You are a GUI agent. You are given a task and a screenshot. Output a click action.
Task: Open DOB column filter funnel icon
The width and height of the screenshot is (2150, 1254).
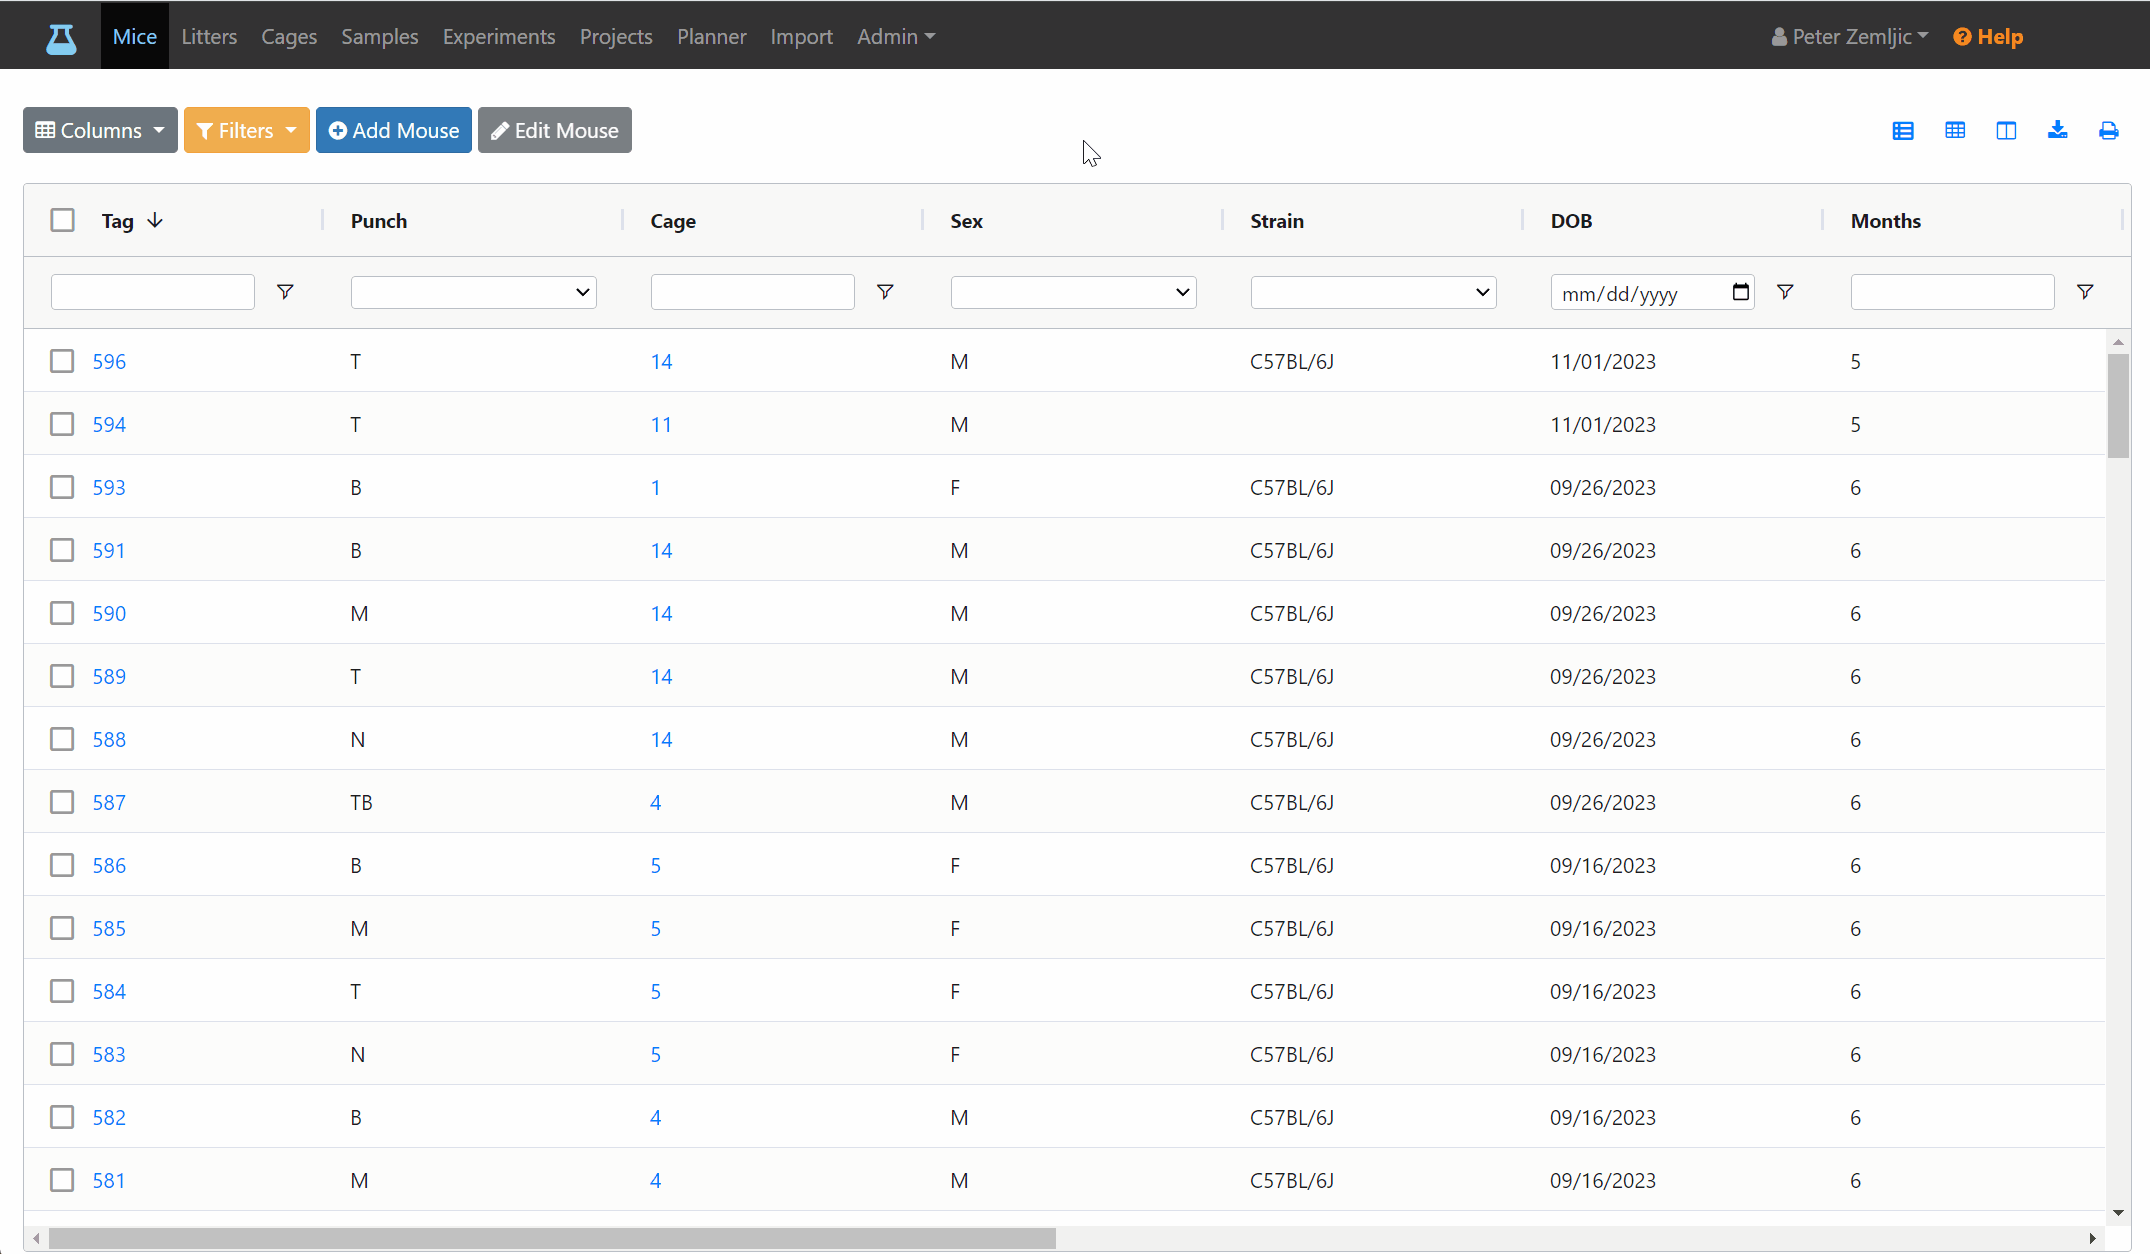point(1785,292)
